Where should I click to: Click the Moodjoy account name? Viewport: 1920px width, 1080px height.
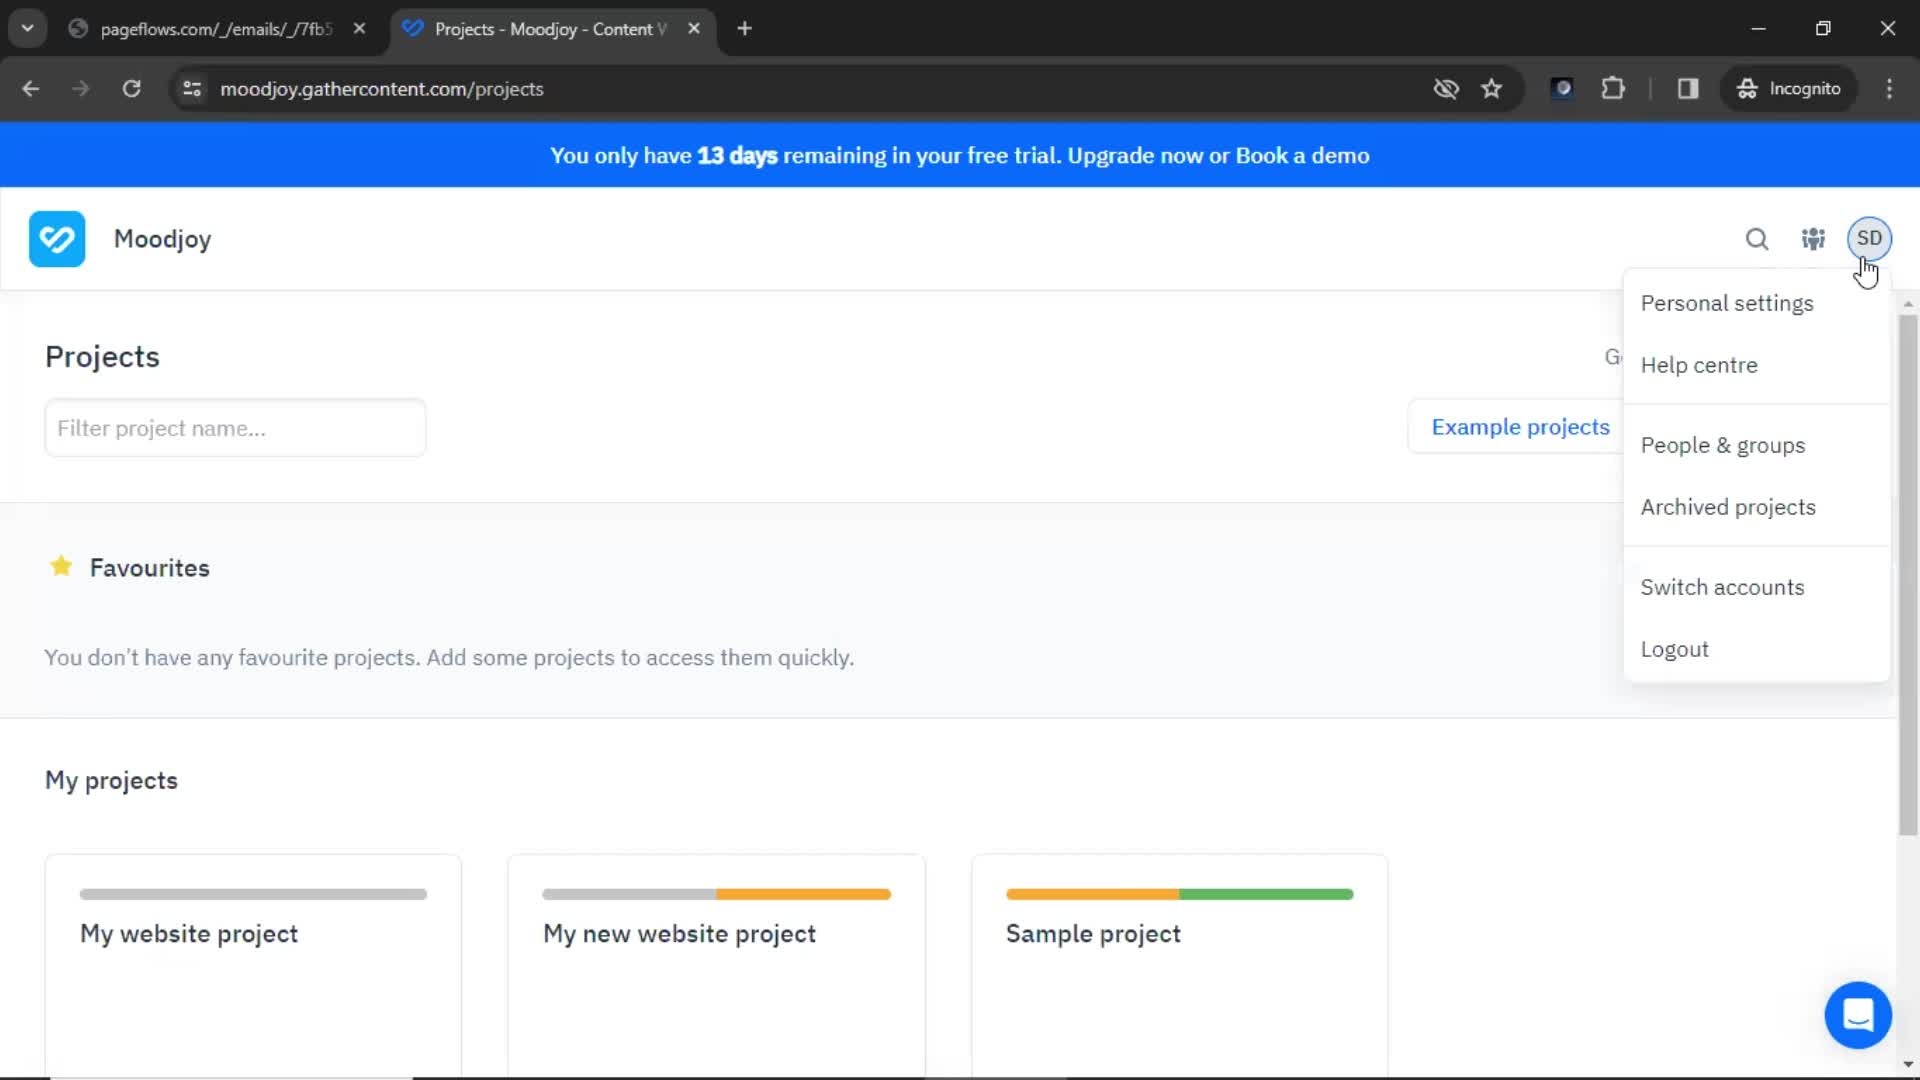point(162,239)
